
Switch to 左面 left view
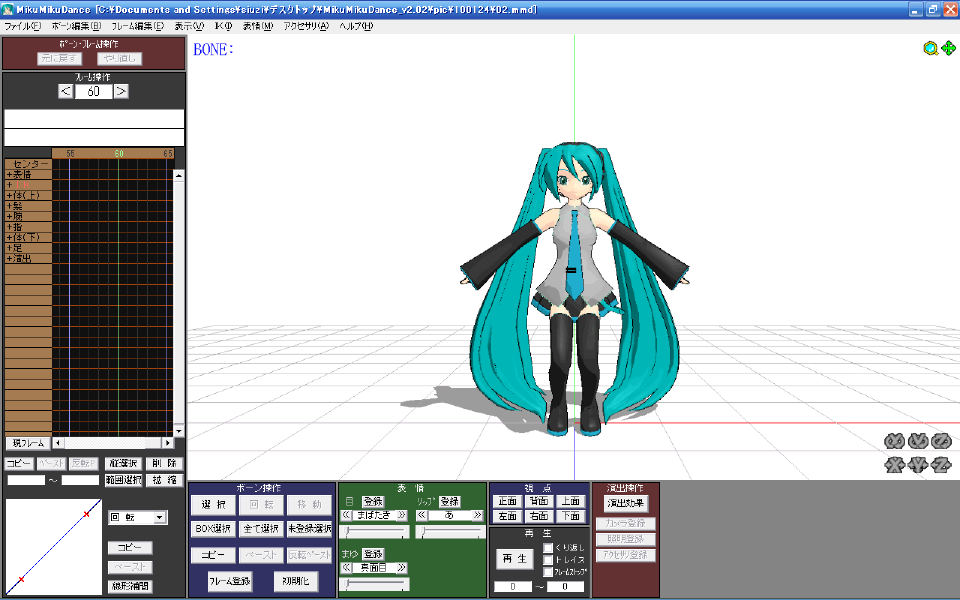[x=508, y=516]
